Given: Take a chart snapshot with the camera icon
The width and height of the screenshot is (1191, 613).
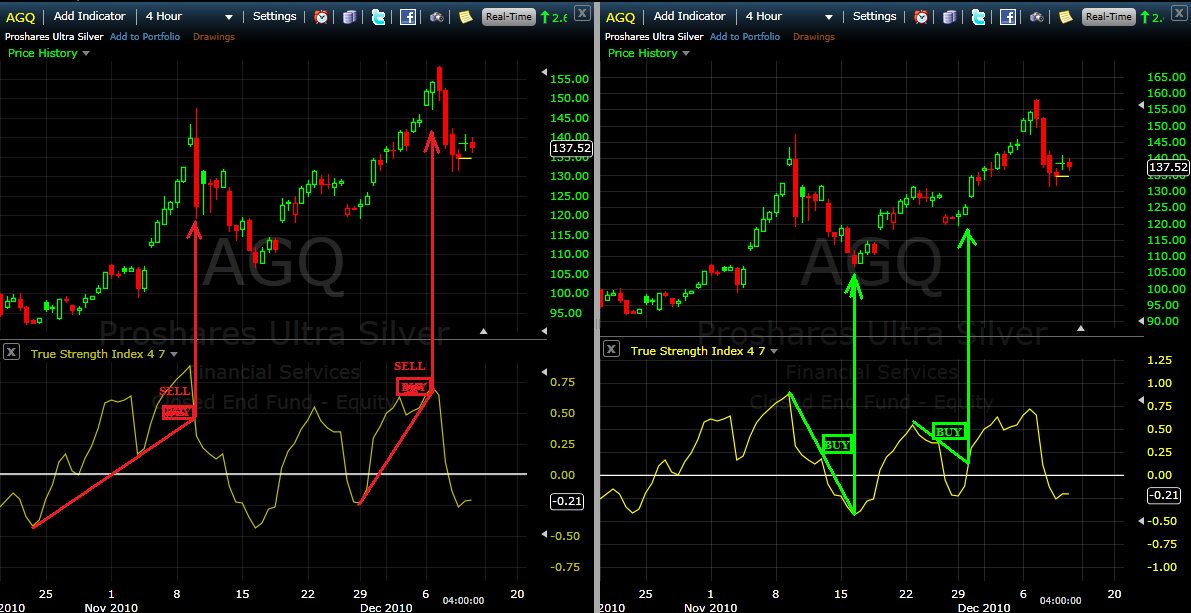Looking at the screenshot, I should [437, 16].
